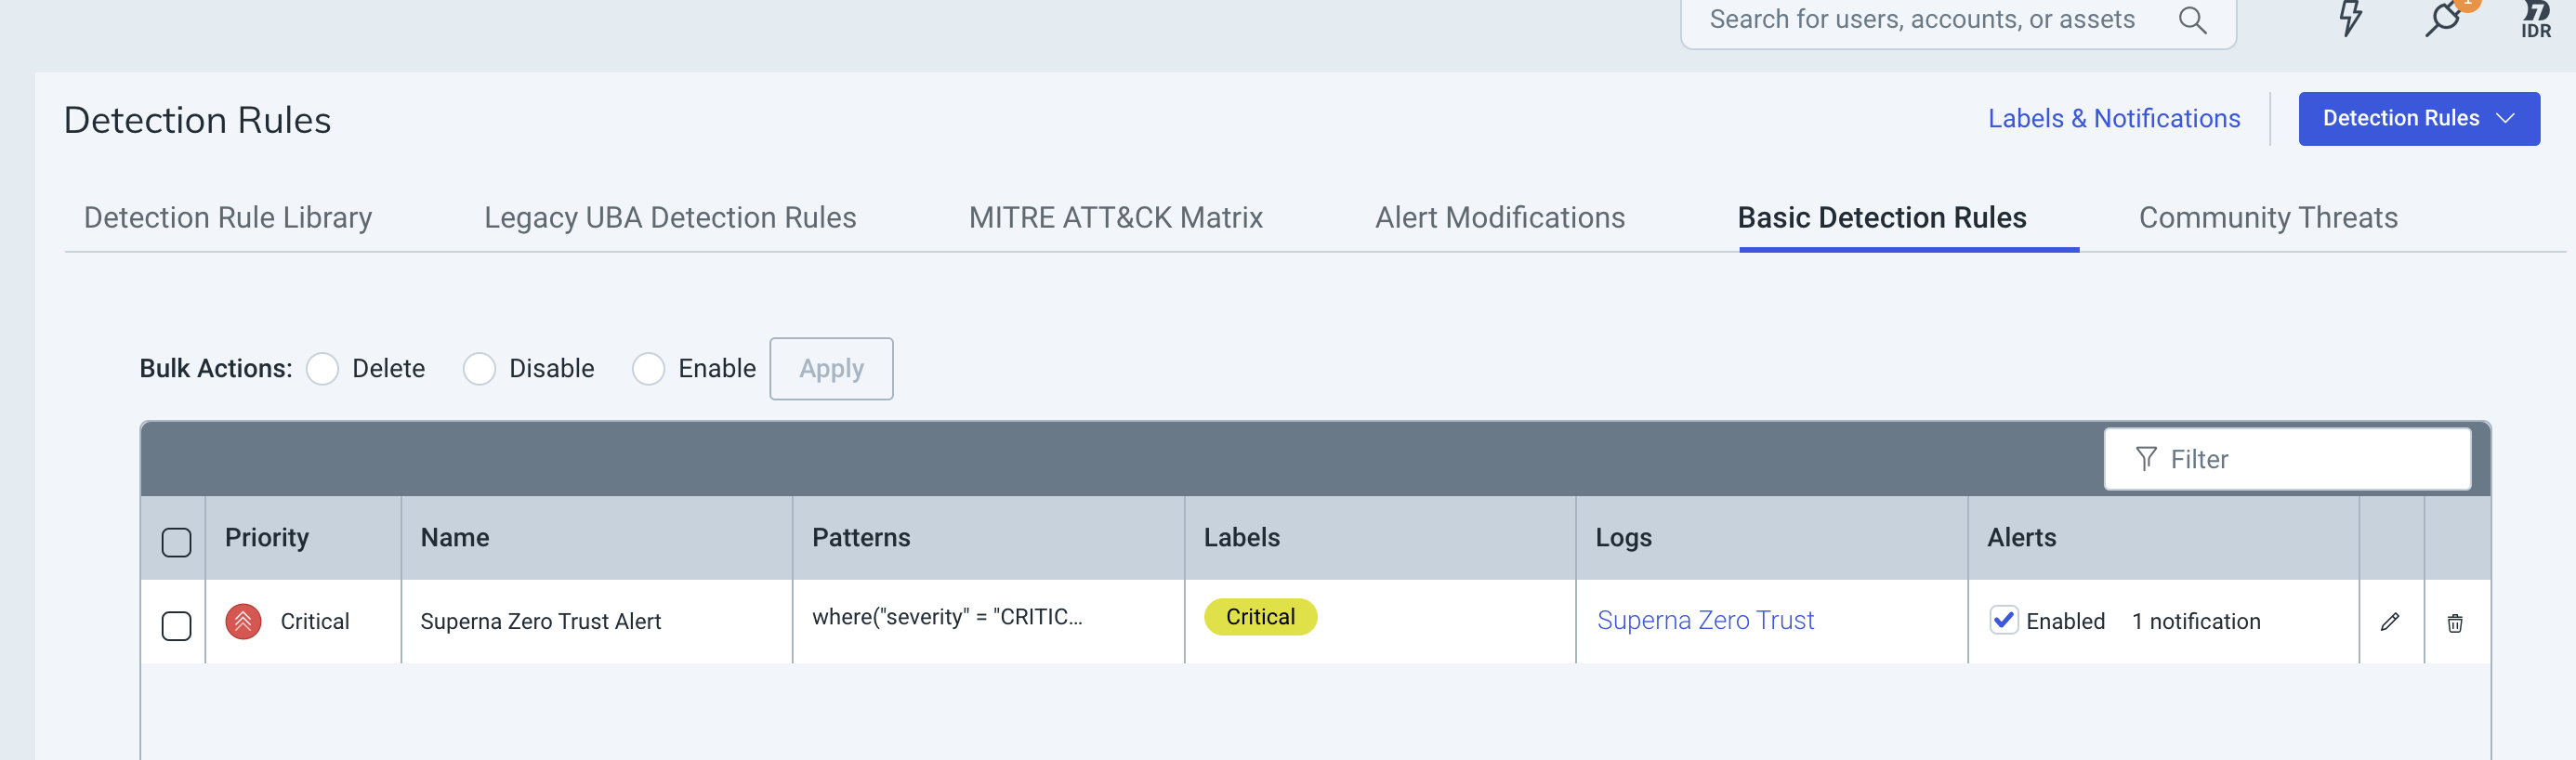Open the Detection Rules dropdown button
Screen dimensions: 2576x760
coord(2419,118)
